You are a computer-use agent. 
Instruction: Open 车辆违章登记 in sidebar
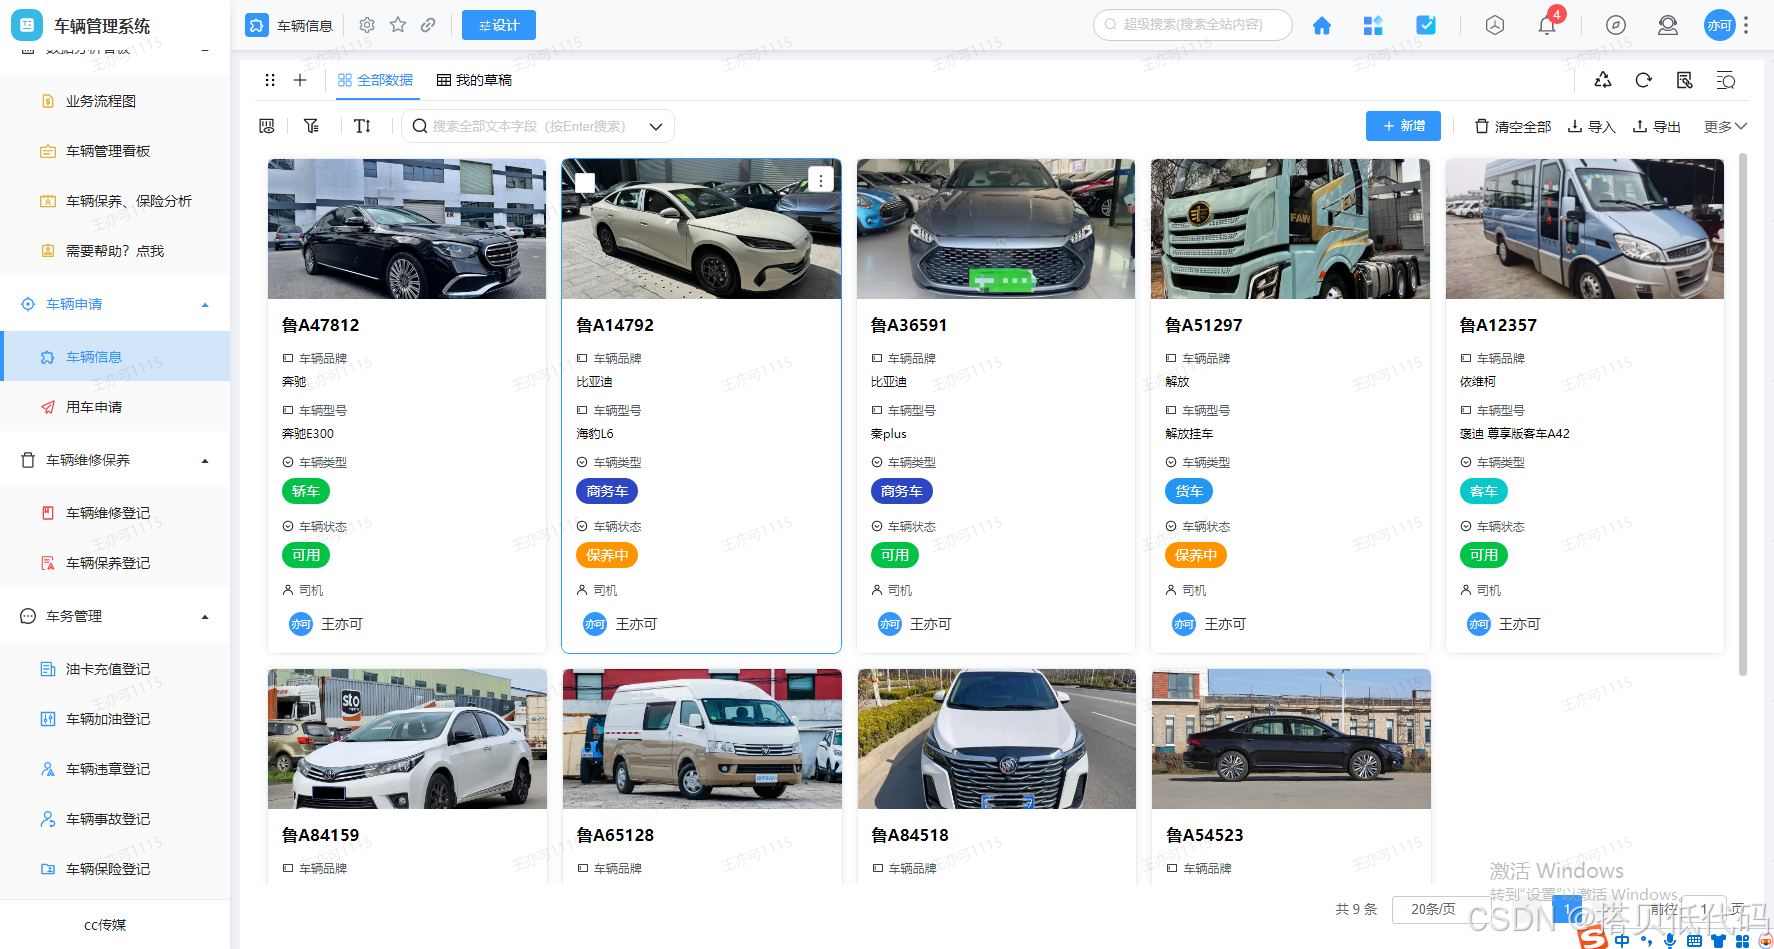coord(108,769)
